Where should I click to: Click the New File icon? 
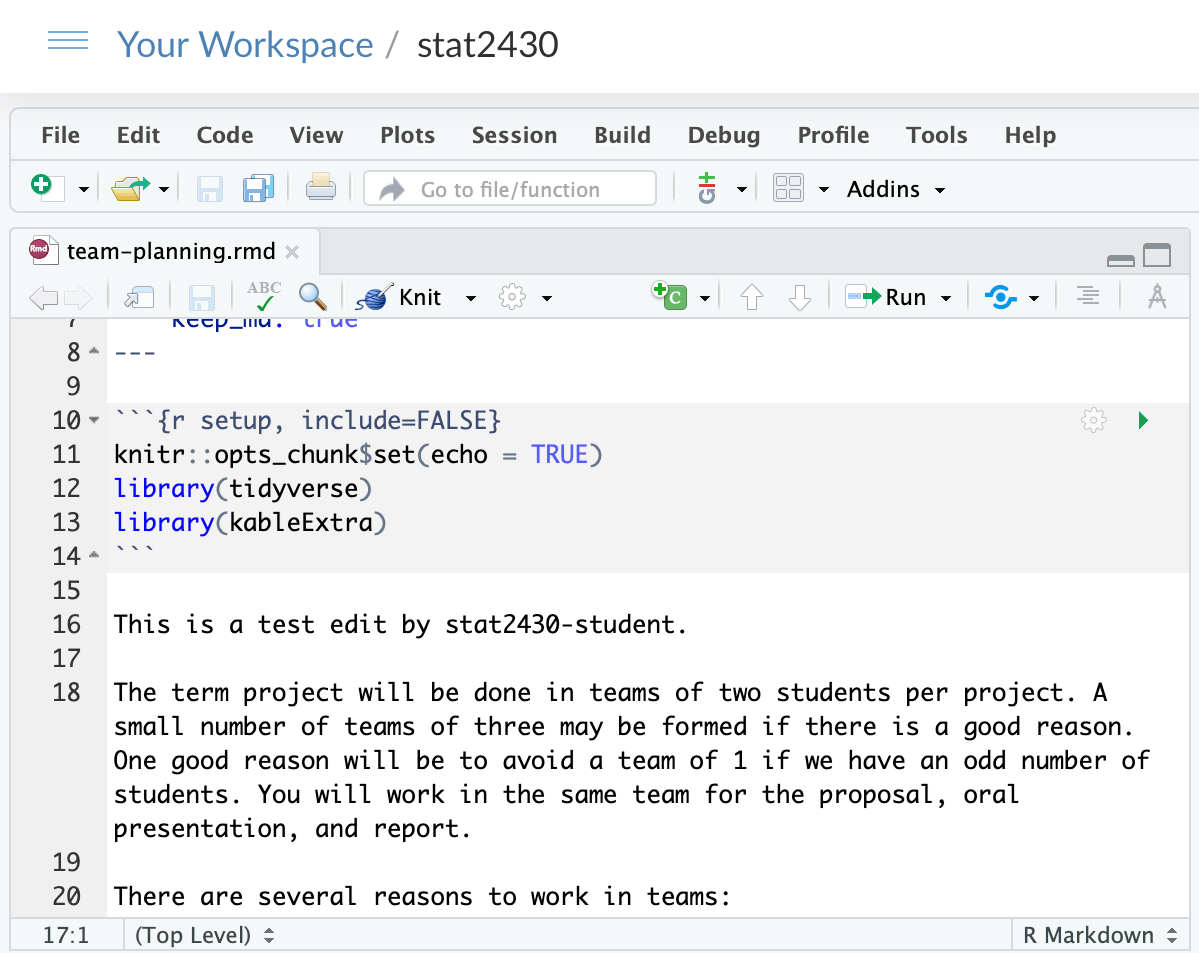46,187
